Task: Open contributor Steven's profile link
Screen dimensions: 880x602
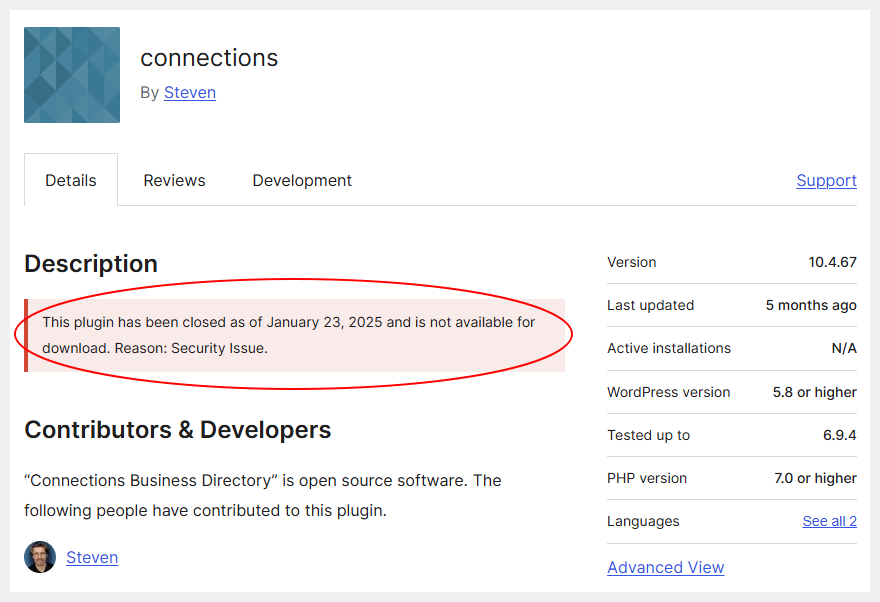Action: [92, 557]
